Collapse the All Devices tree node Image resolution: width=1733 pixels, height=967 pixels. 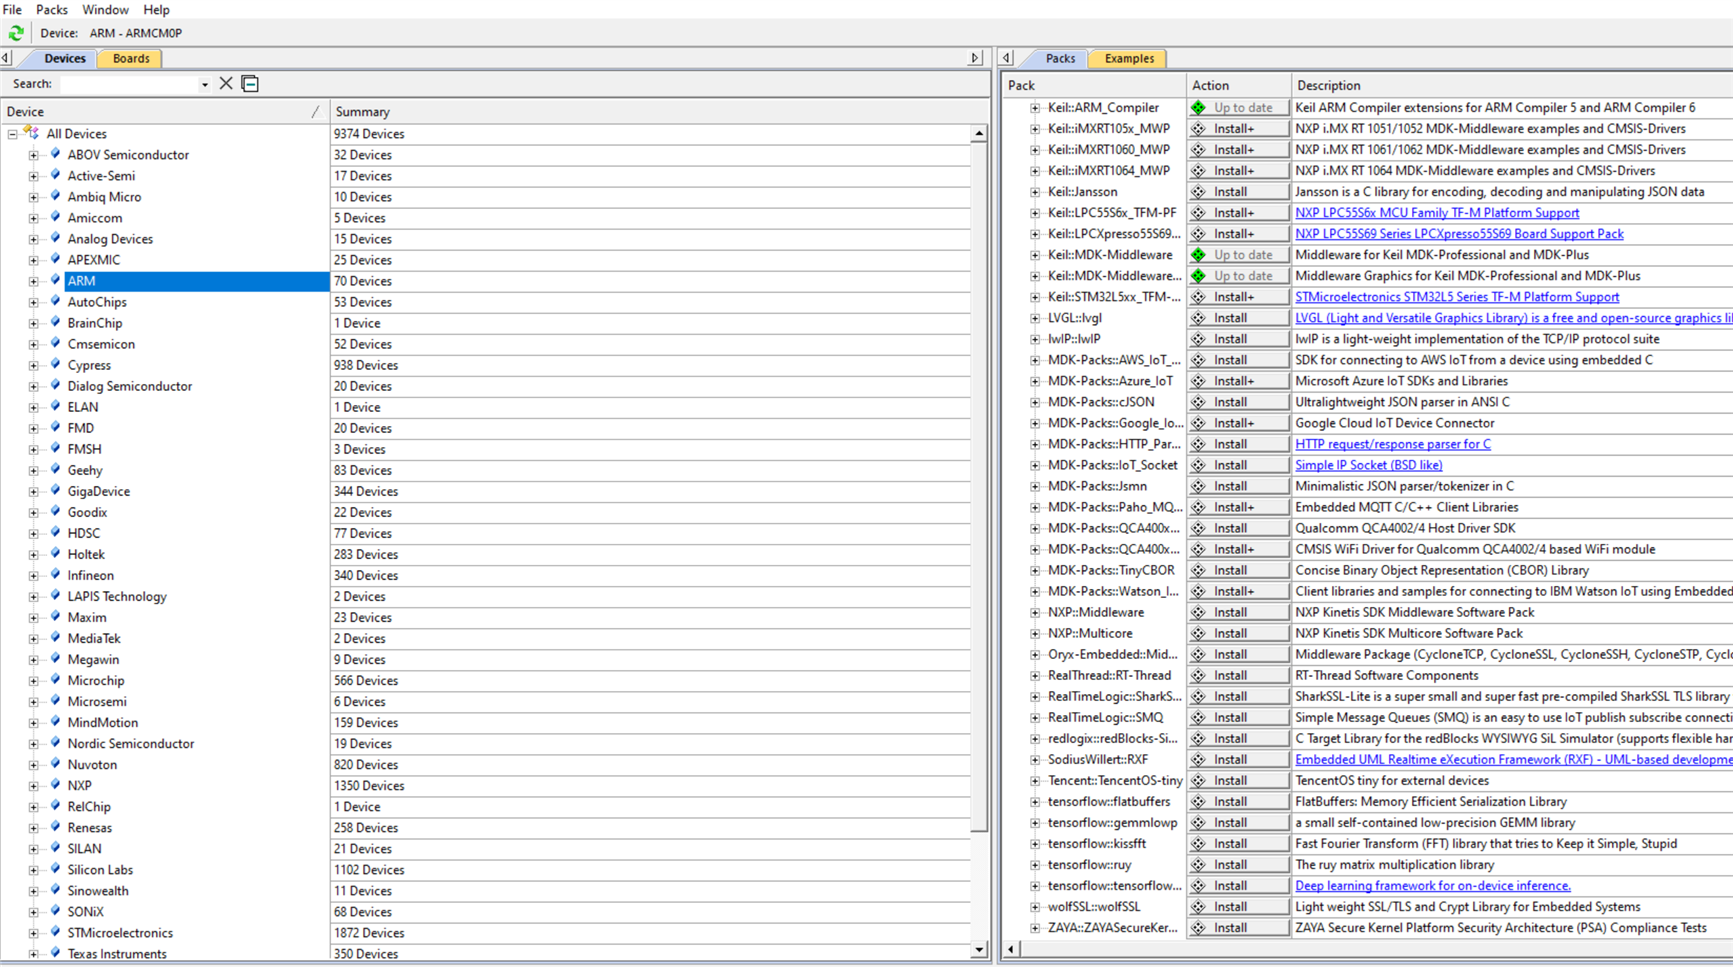(x=12, y=134)
